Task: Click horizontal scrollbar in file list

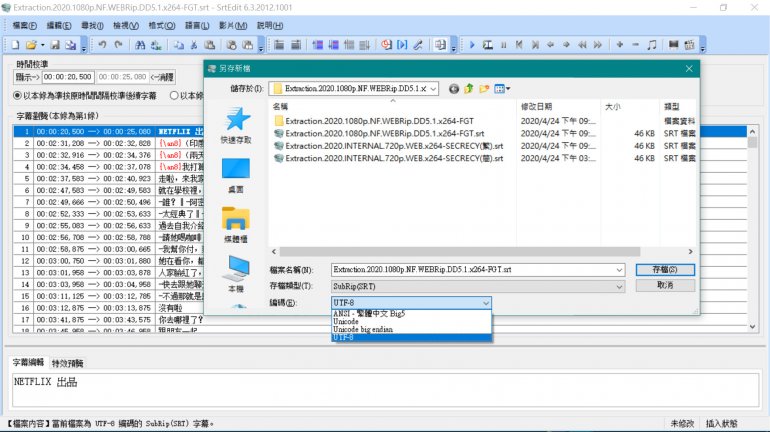Action: coord(460,251)
